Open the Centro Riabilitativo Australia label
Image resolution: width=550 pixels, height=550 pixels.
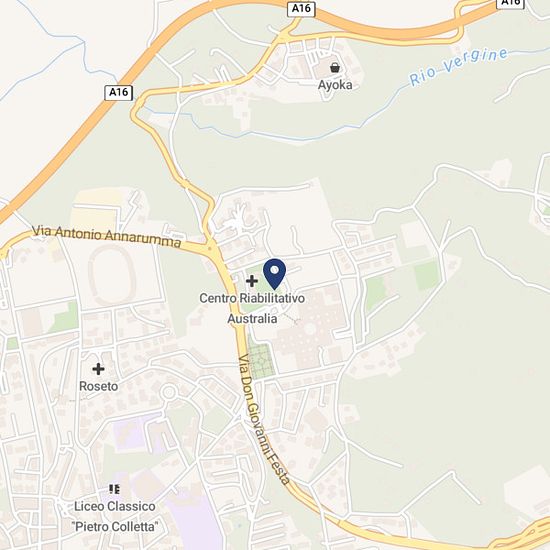point(252,308)
